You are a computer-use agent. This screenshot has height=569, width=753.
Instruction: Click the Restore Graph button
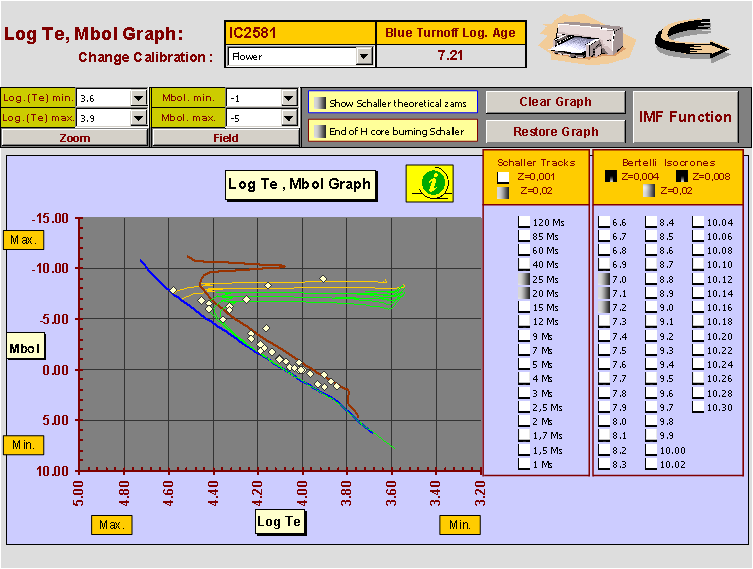pos(556,131)
